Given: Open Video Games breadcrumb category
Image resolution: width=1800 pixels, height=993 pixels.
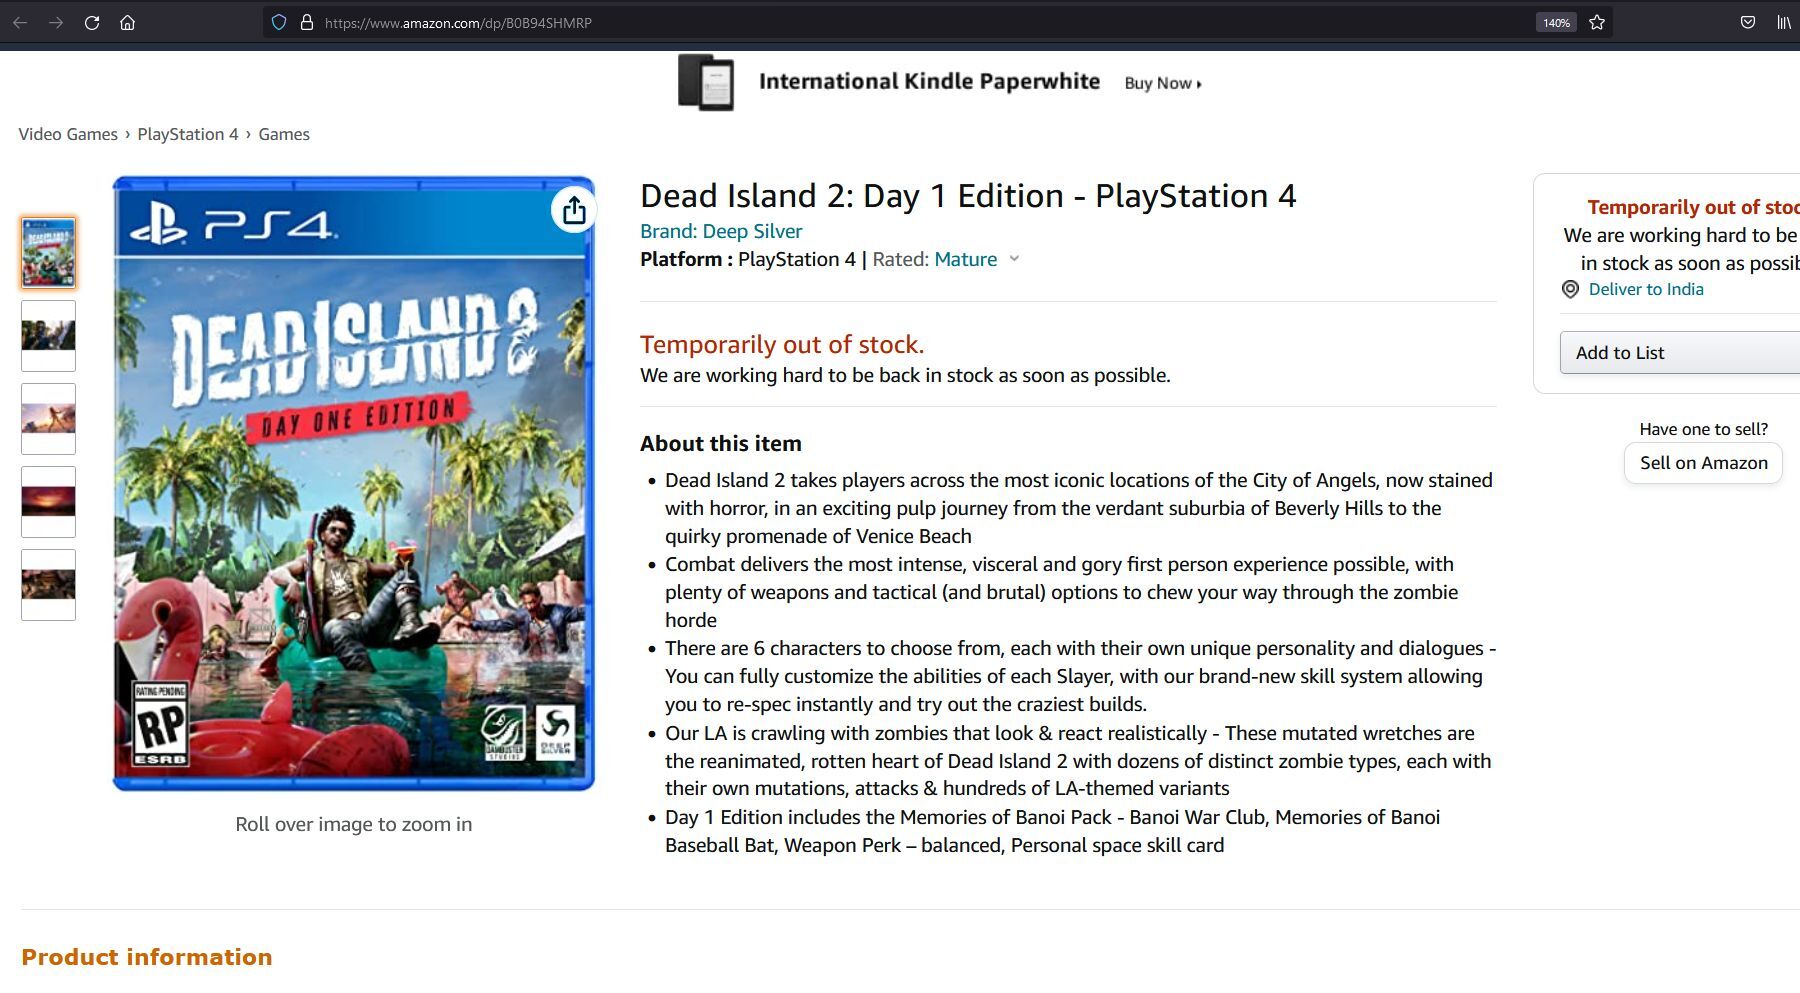Looking at the screenshot, I should pyautogui.click(x=68, y=134).
